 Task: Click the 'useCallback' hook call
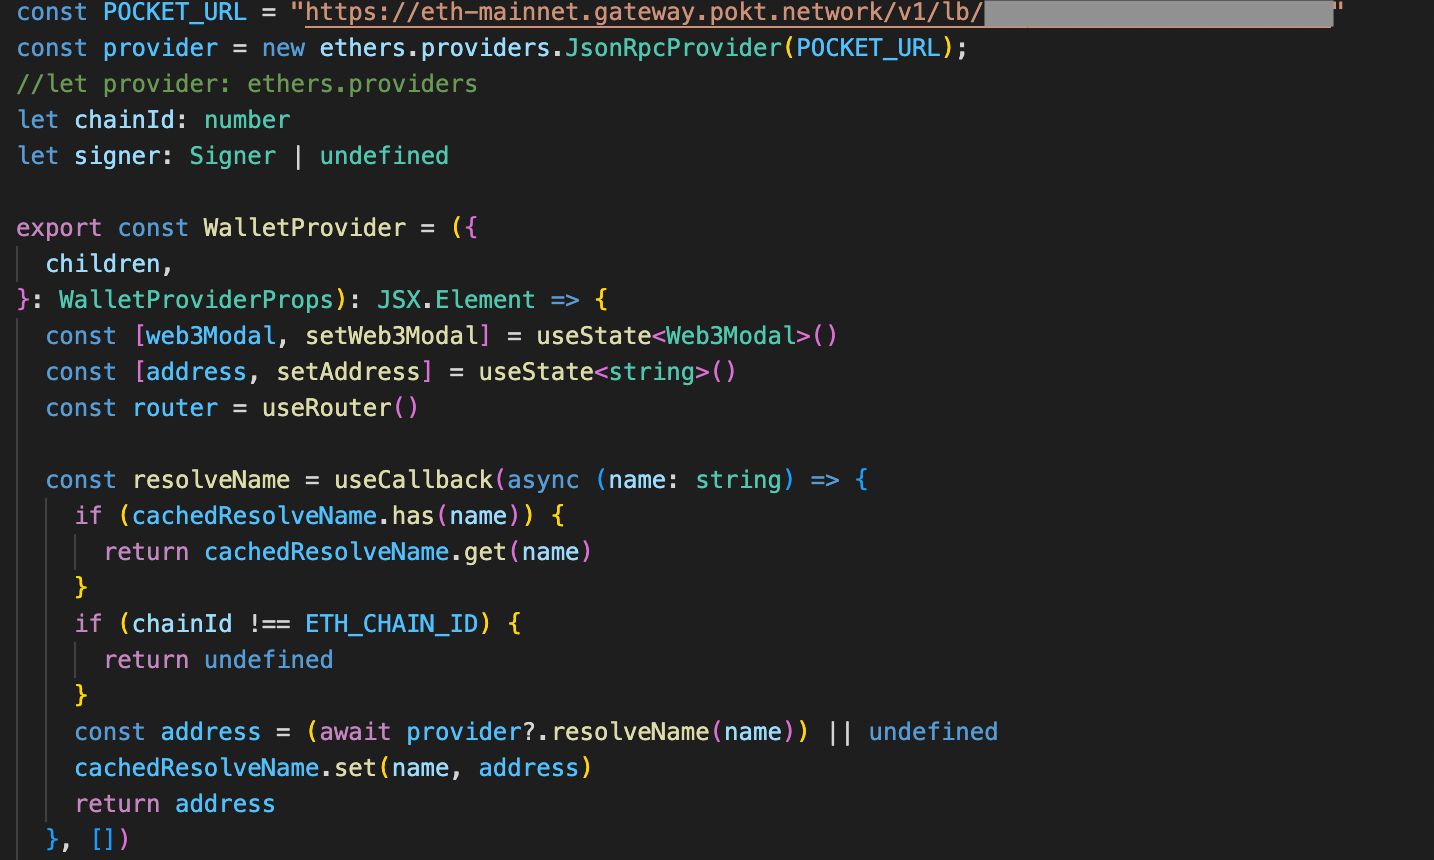coord(413,480)
